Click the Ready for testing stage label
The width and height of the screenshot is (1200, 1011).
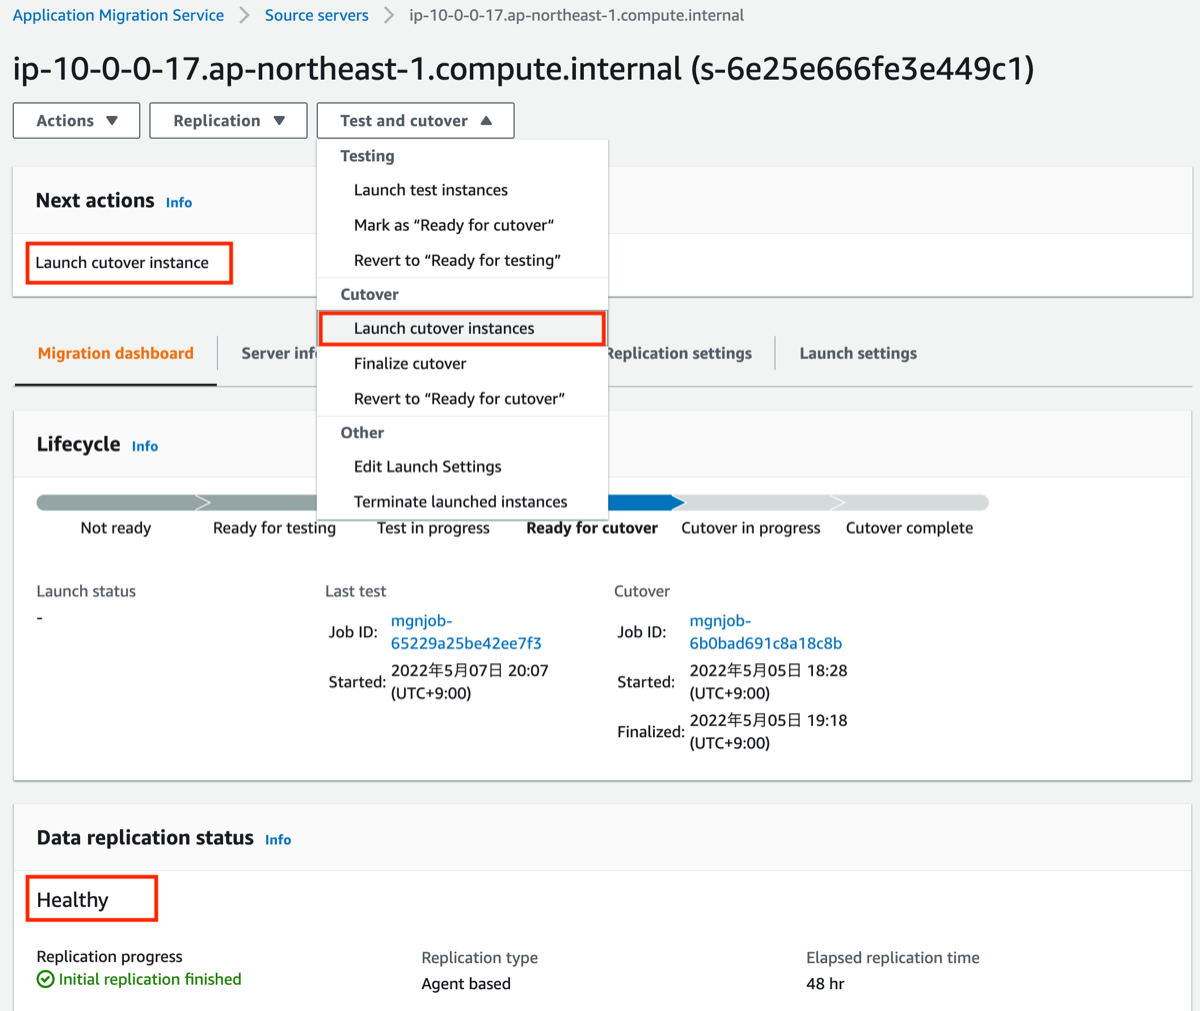274,528
